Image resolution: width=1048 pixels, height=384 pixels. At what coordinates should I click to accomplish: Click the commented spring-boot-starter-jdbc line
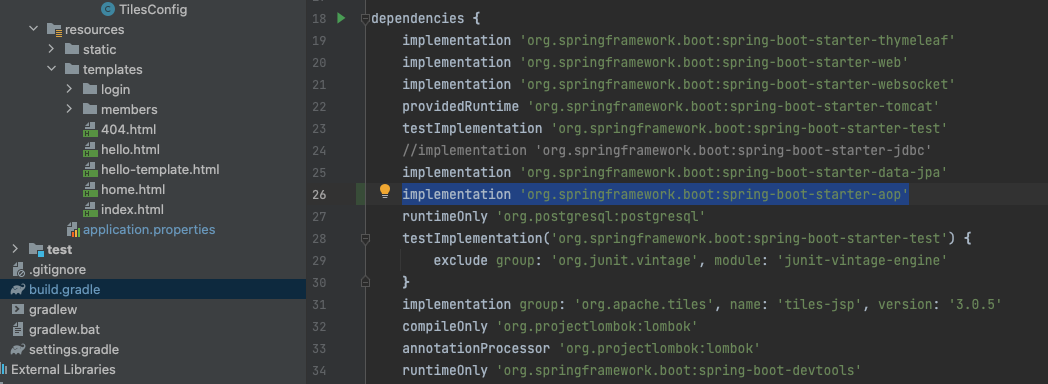(x=666, y=150)
